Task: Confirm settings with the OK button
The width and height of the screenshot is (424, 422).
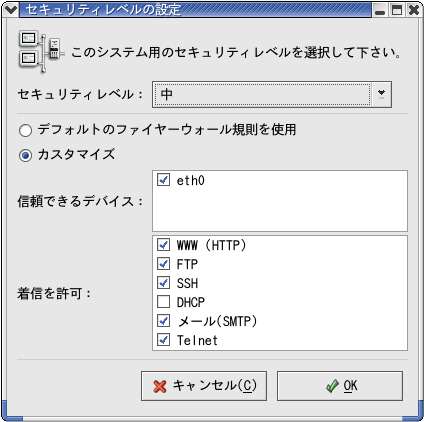Action: coord(340,386)
